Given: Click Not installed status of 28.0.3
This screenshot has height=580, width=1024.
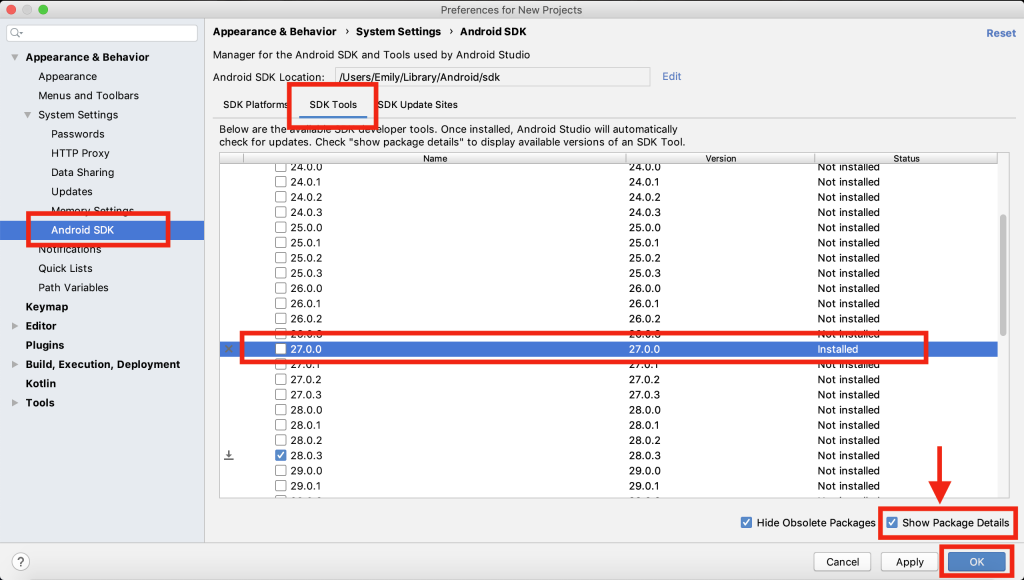Looking at the screenshot, I should (848, 455).
